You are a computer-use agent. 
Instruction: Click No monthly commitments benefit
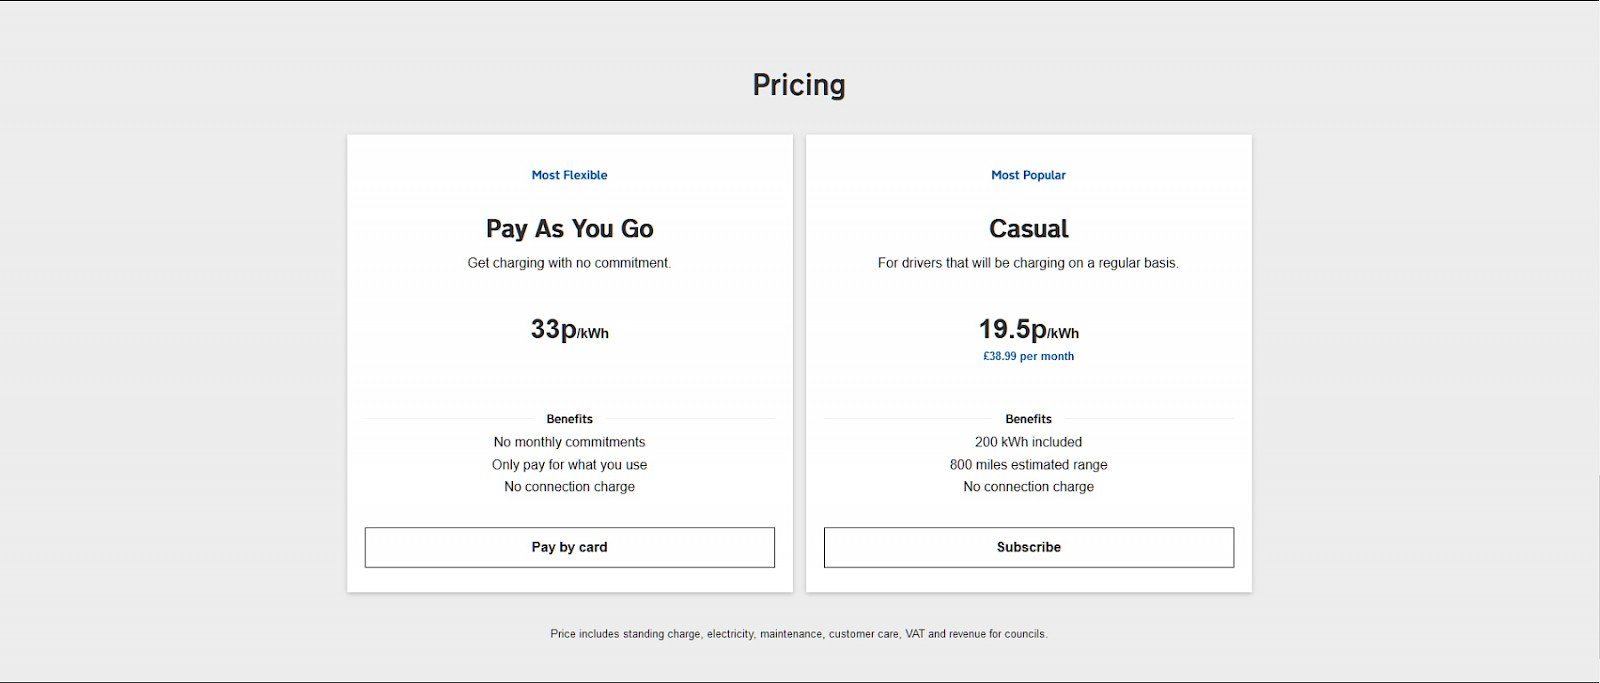coord(569,442)
